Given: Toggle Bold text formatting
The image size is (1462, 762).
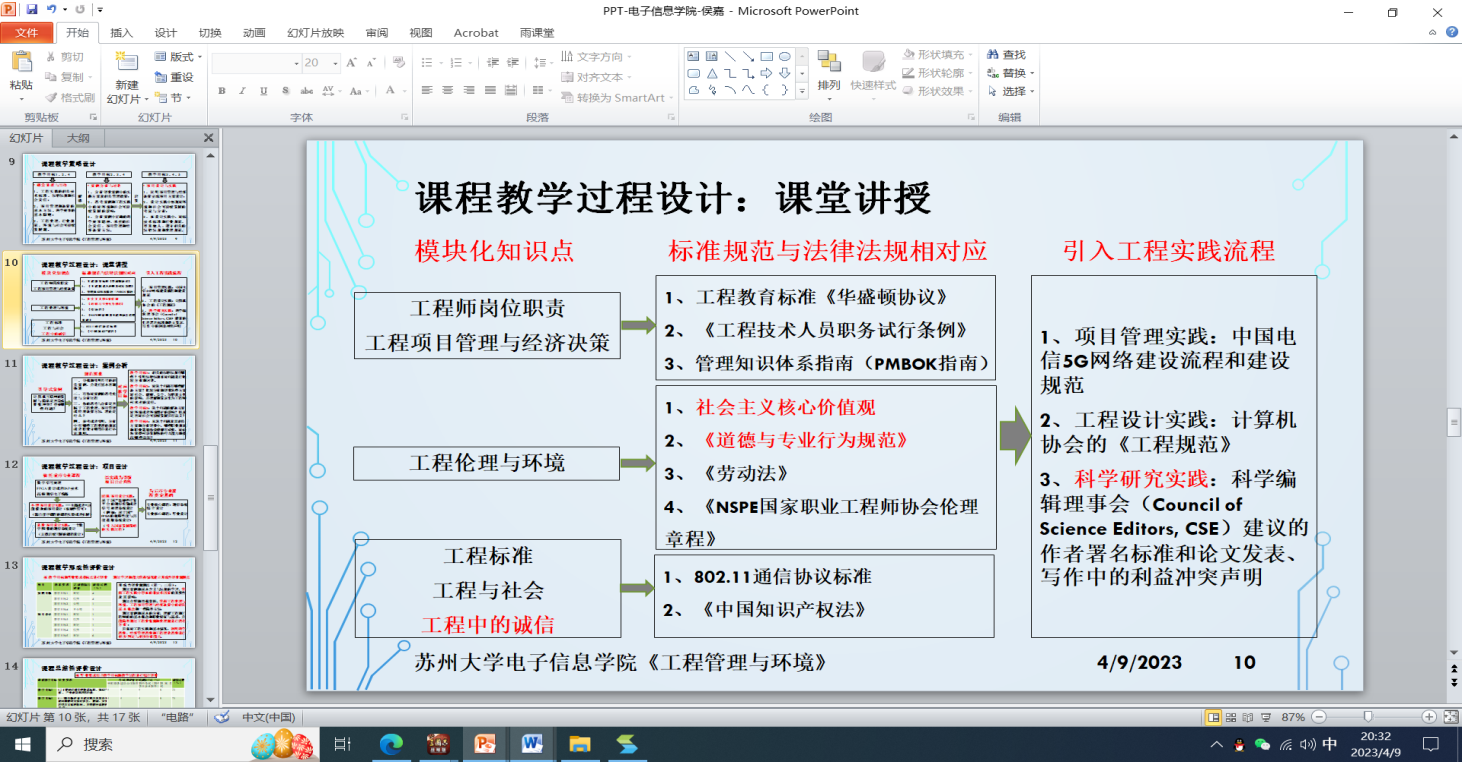Looking at the screenshot, I should tap(221, 91).
